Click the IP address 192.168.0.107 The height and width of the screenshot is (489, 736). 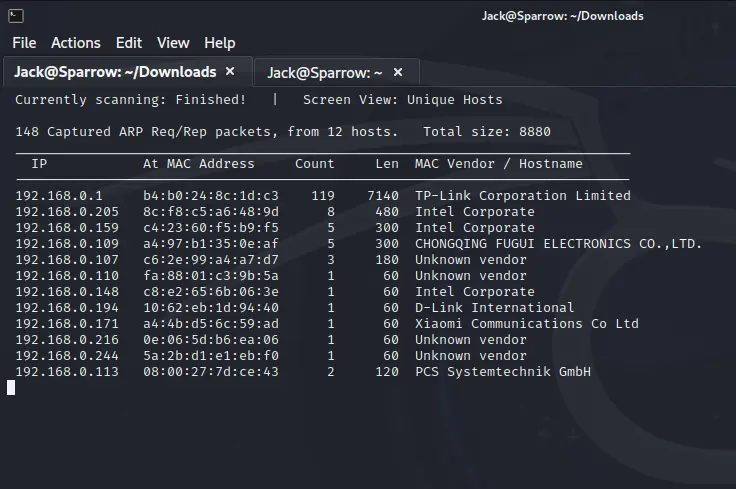click(x=67, y=260)
